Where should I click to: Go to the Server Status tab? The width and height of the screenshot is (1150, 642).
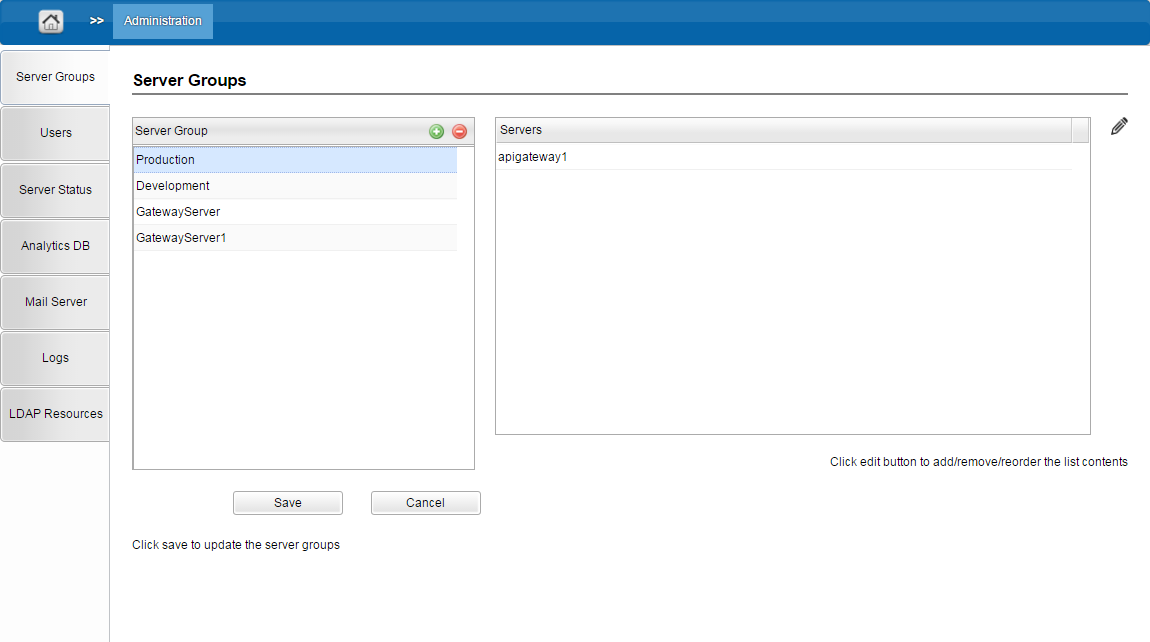click(55, 190)
